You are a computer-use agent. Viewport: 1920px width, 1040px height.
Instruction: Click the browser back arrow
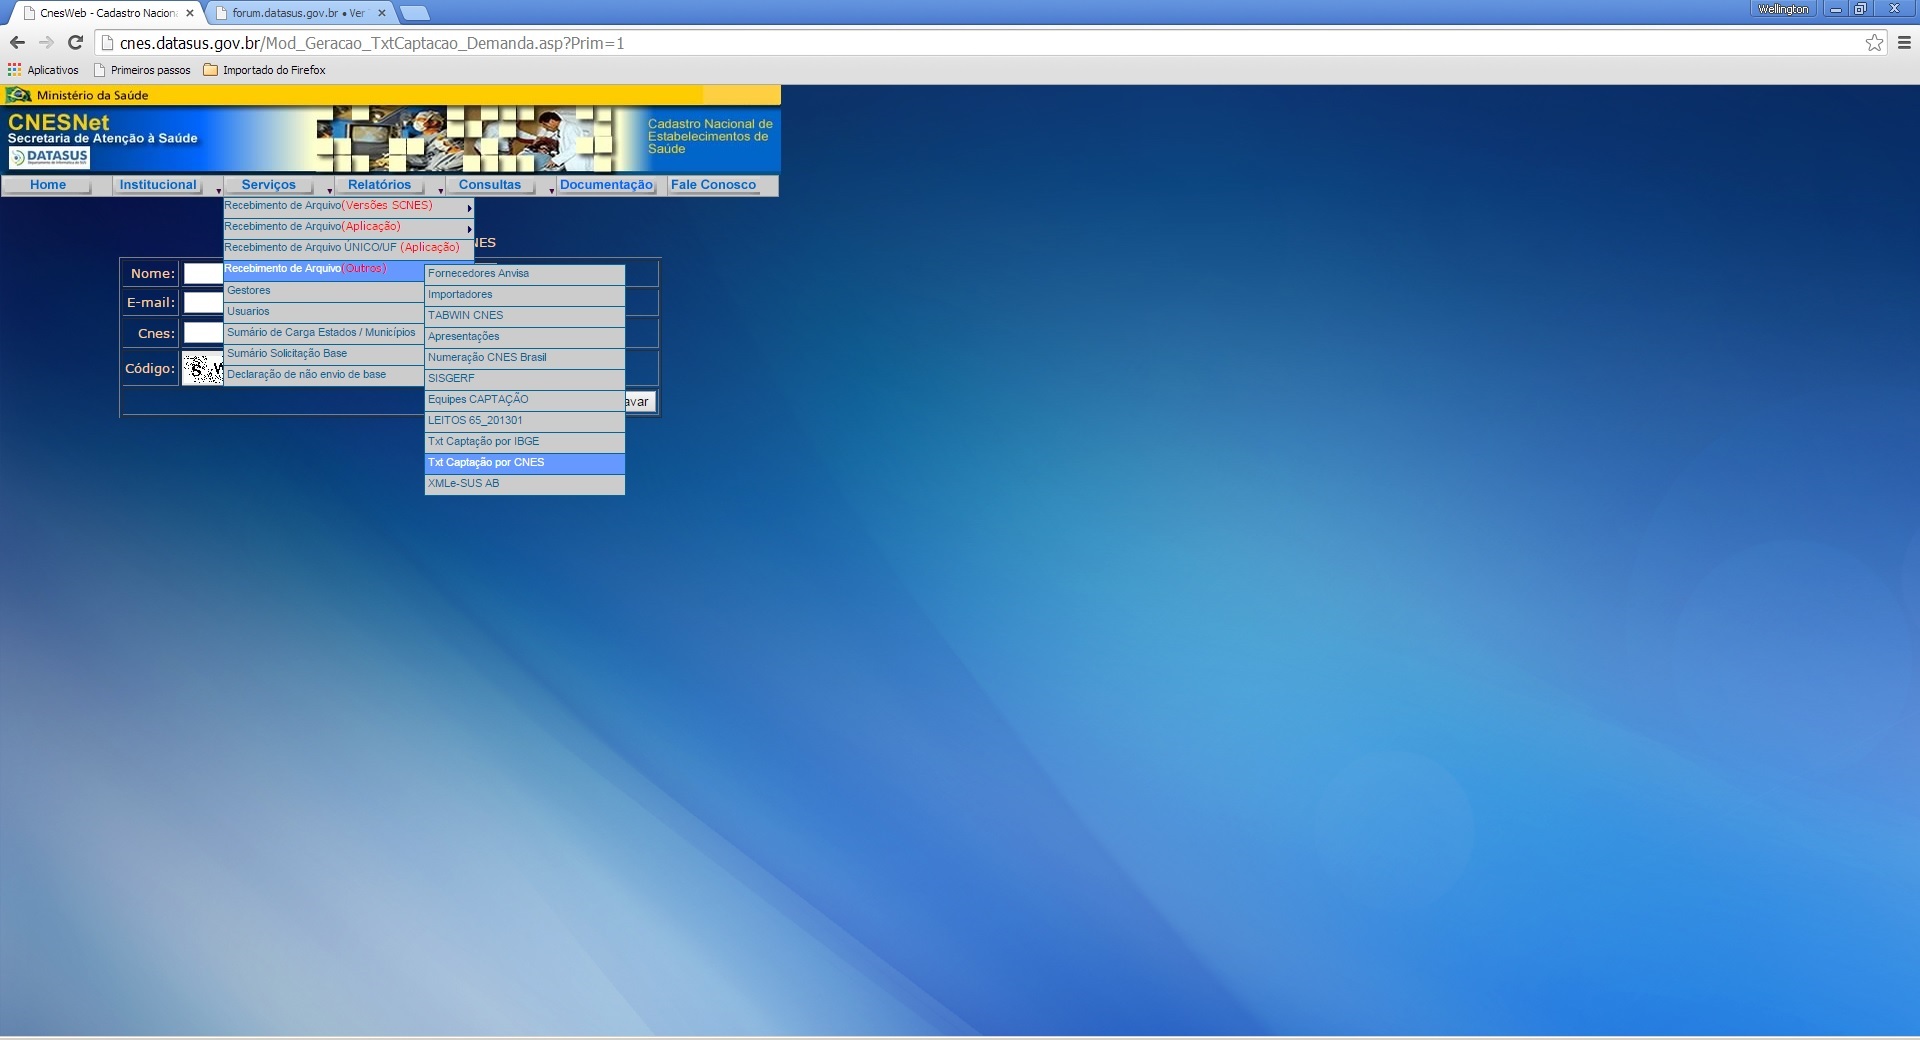coord(17,43)
